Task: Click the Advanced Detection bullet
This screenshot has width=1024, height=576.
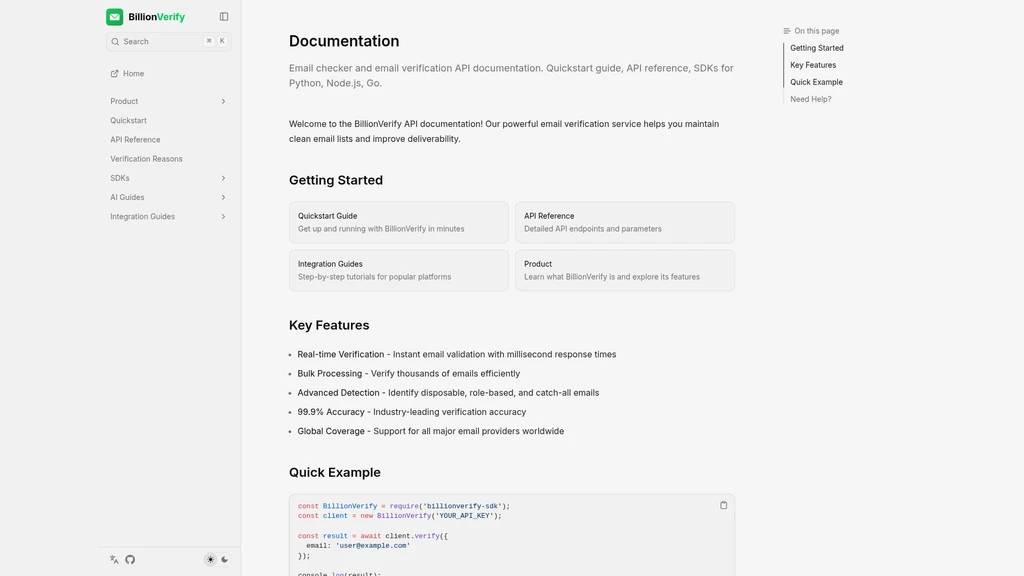Action: 448,393
